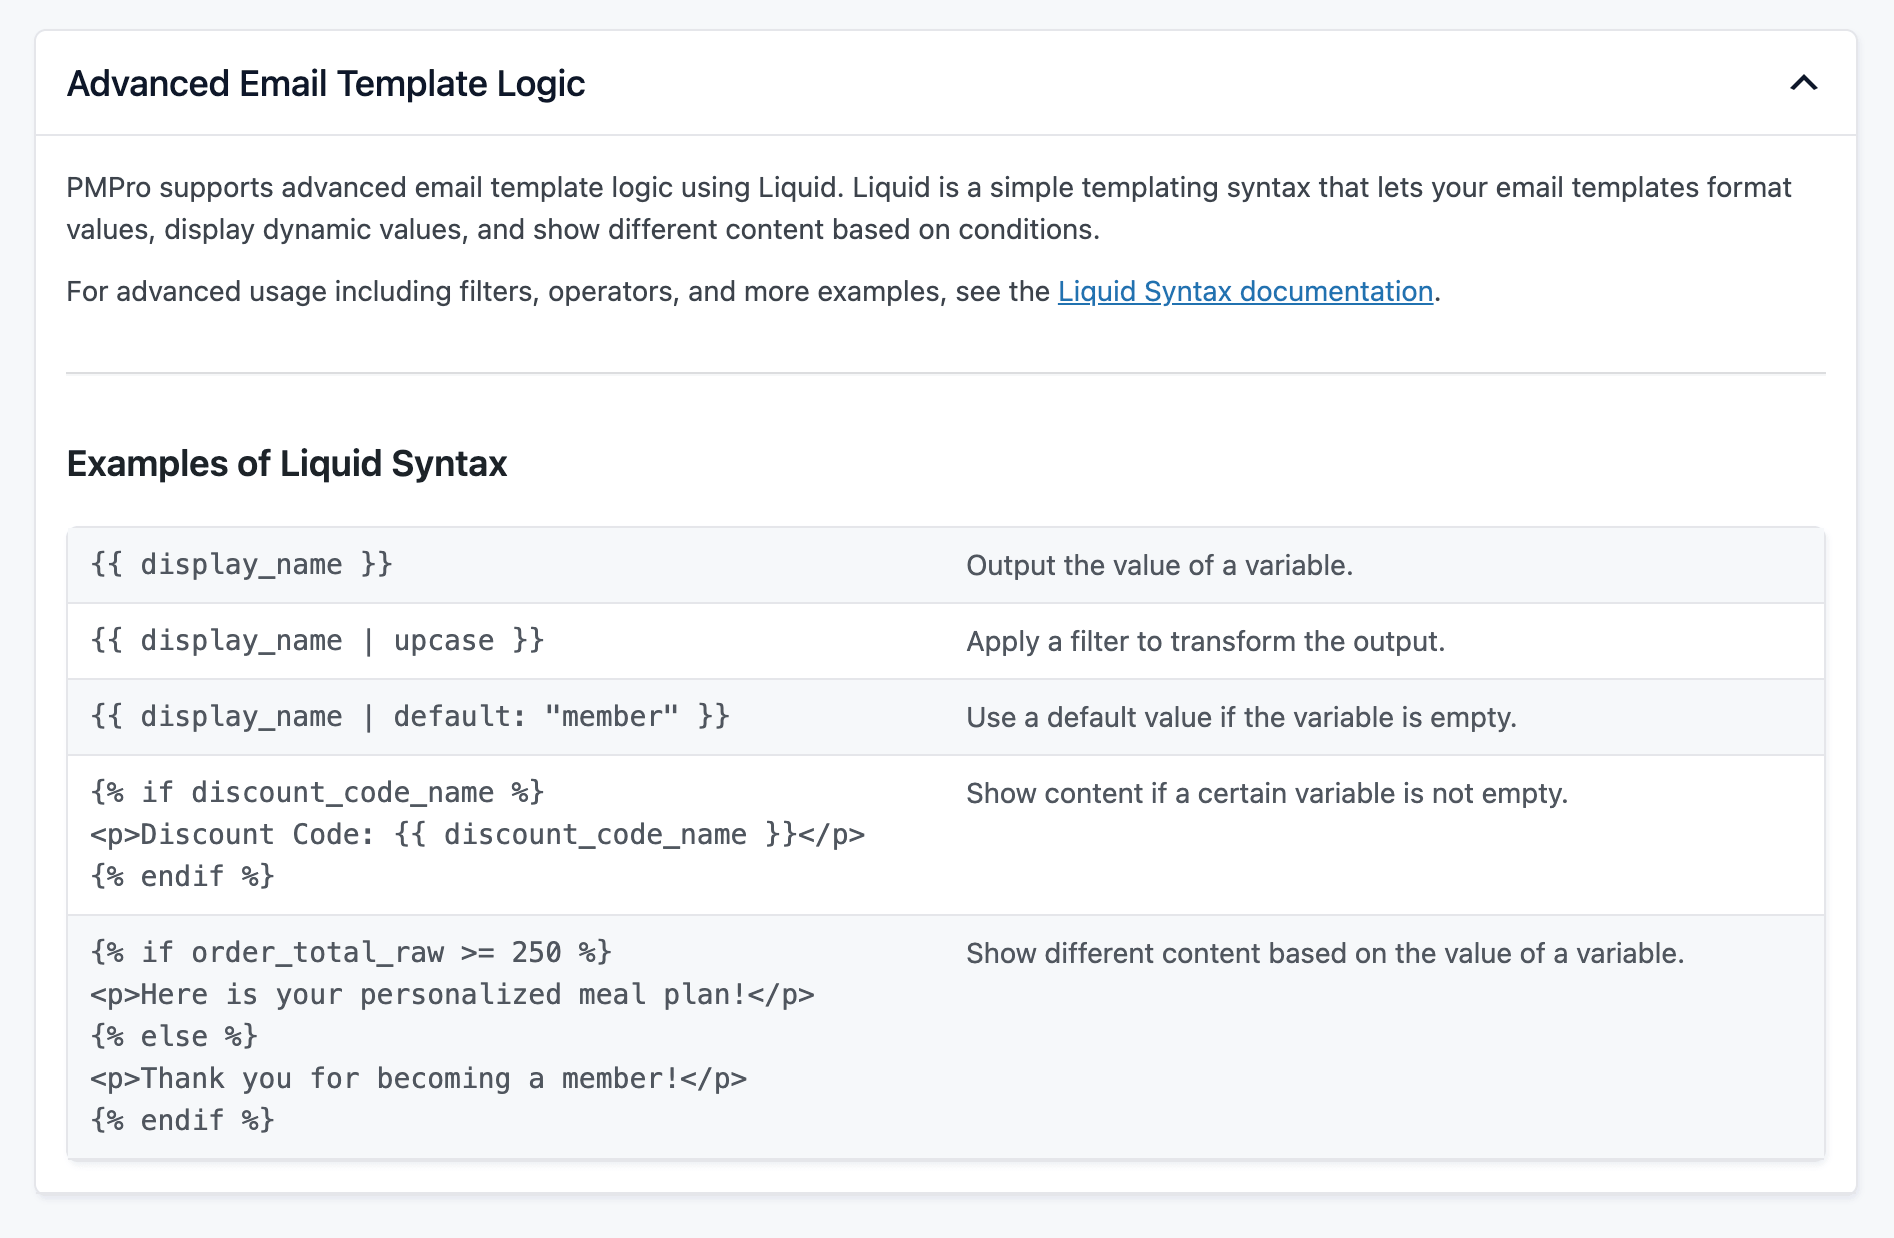This screenshot has height=1238, width=1894.
Task: Click the 'Here is your personalized meal plan!' line
Action: [455, 994]
